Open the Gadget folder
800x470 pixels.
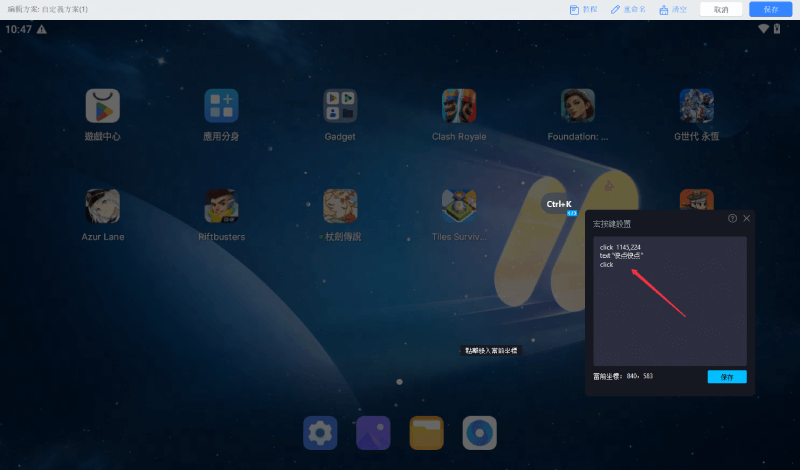340,106
